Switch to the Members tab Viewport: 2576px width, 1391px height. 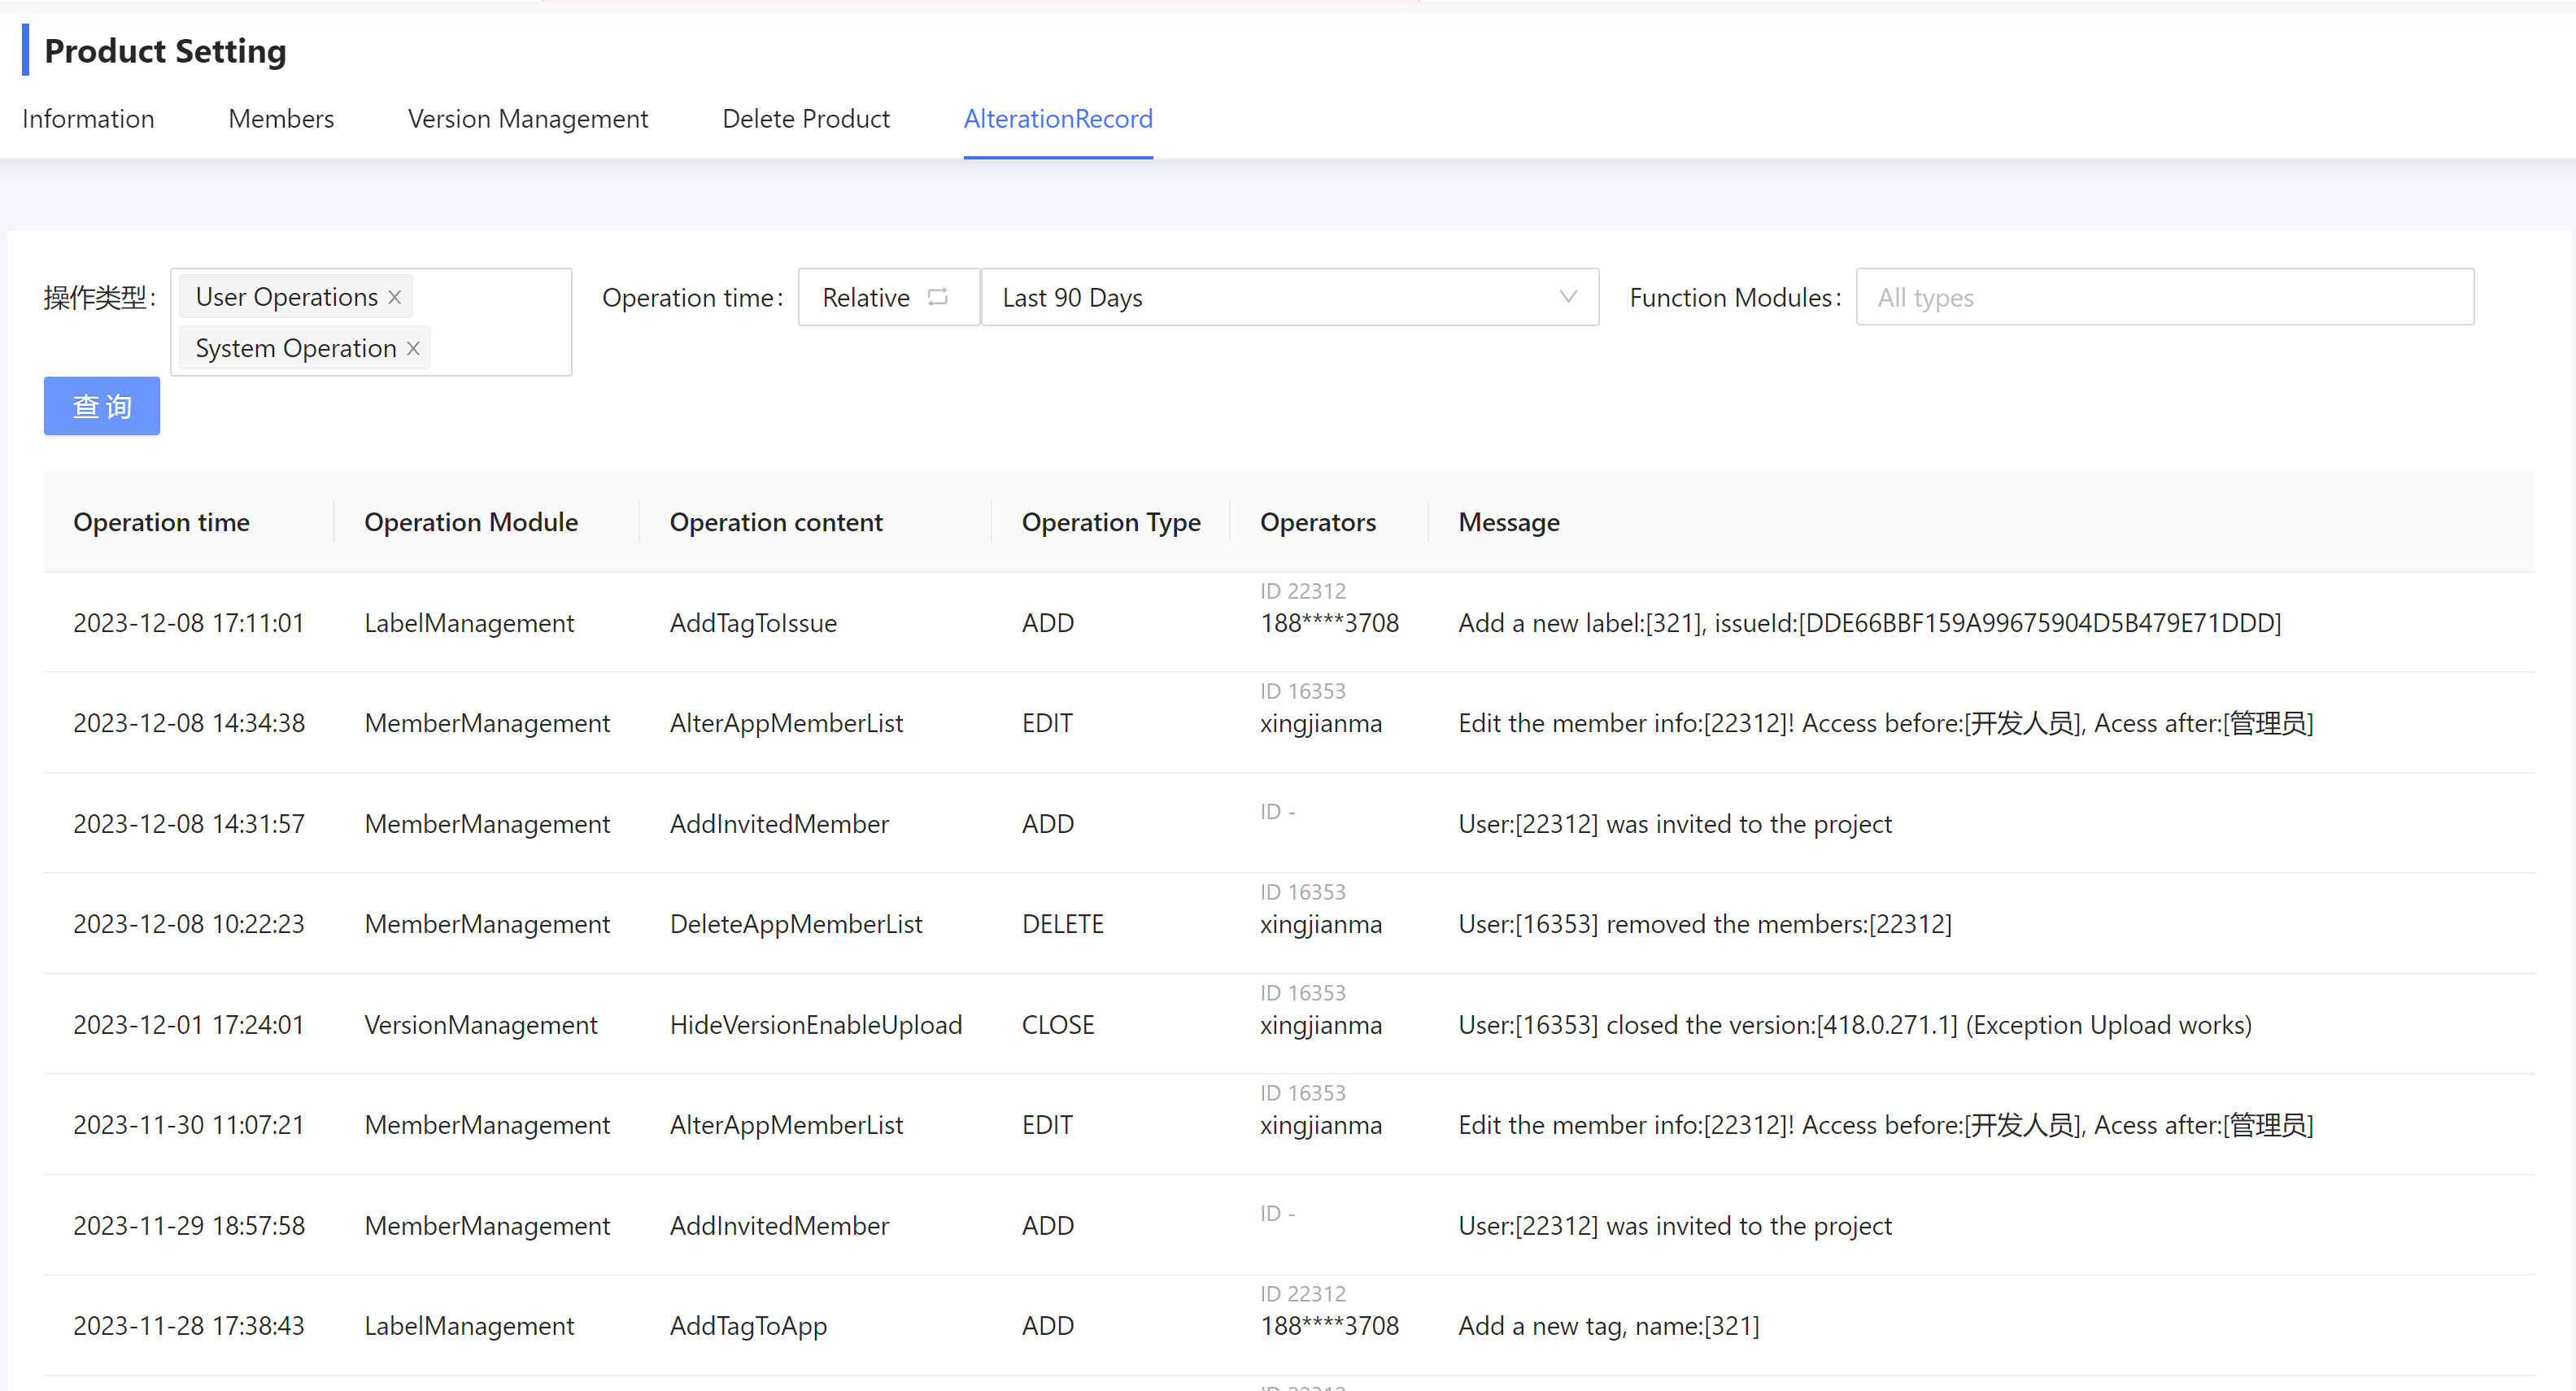tap(281, 119)
